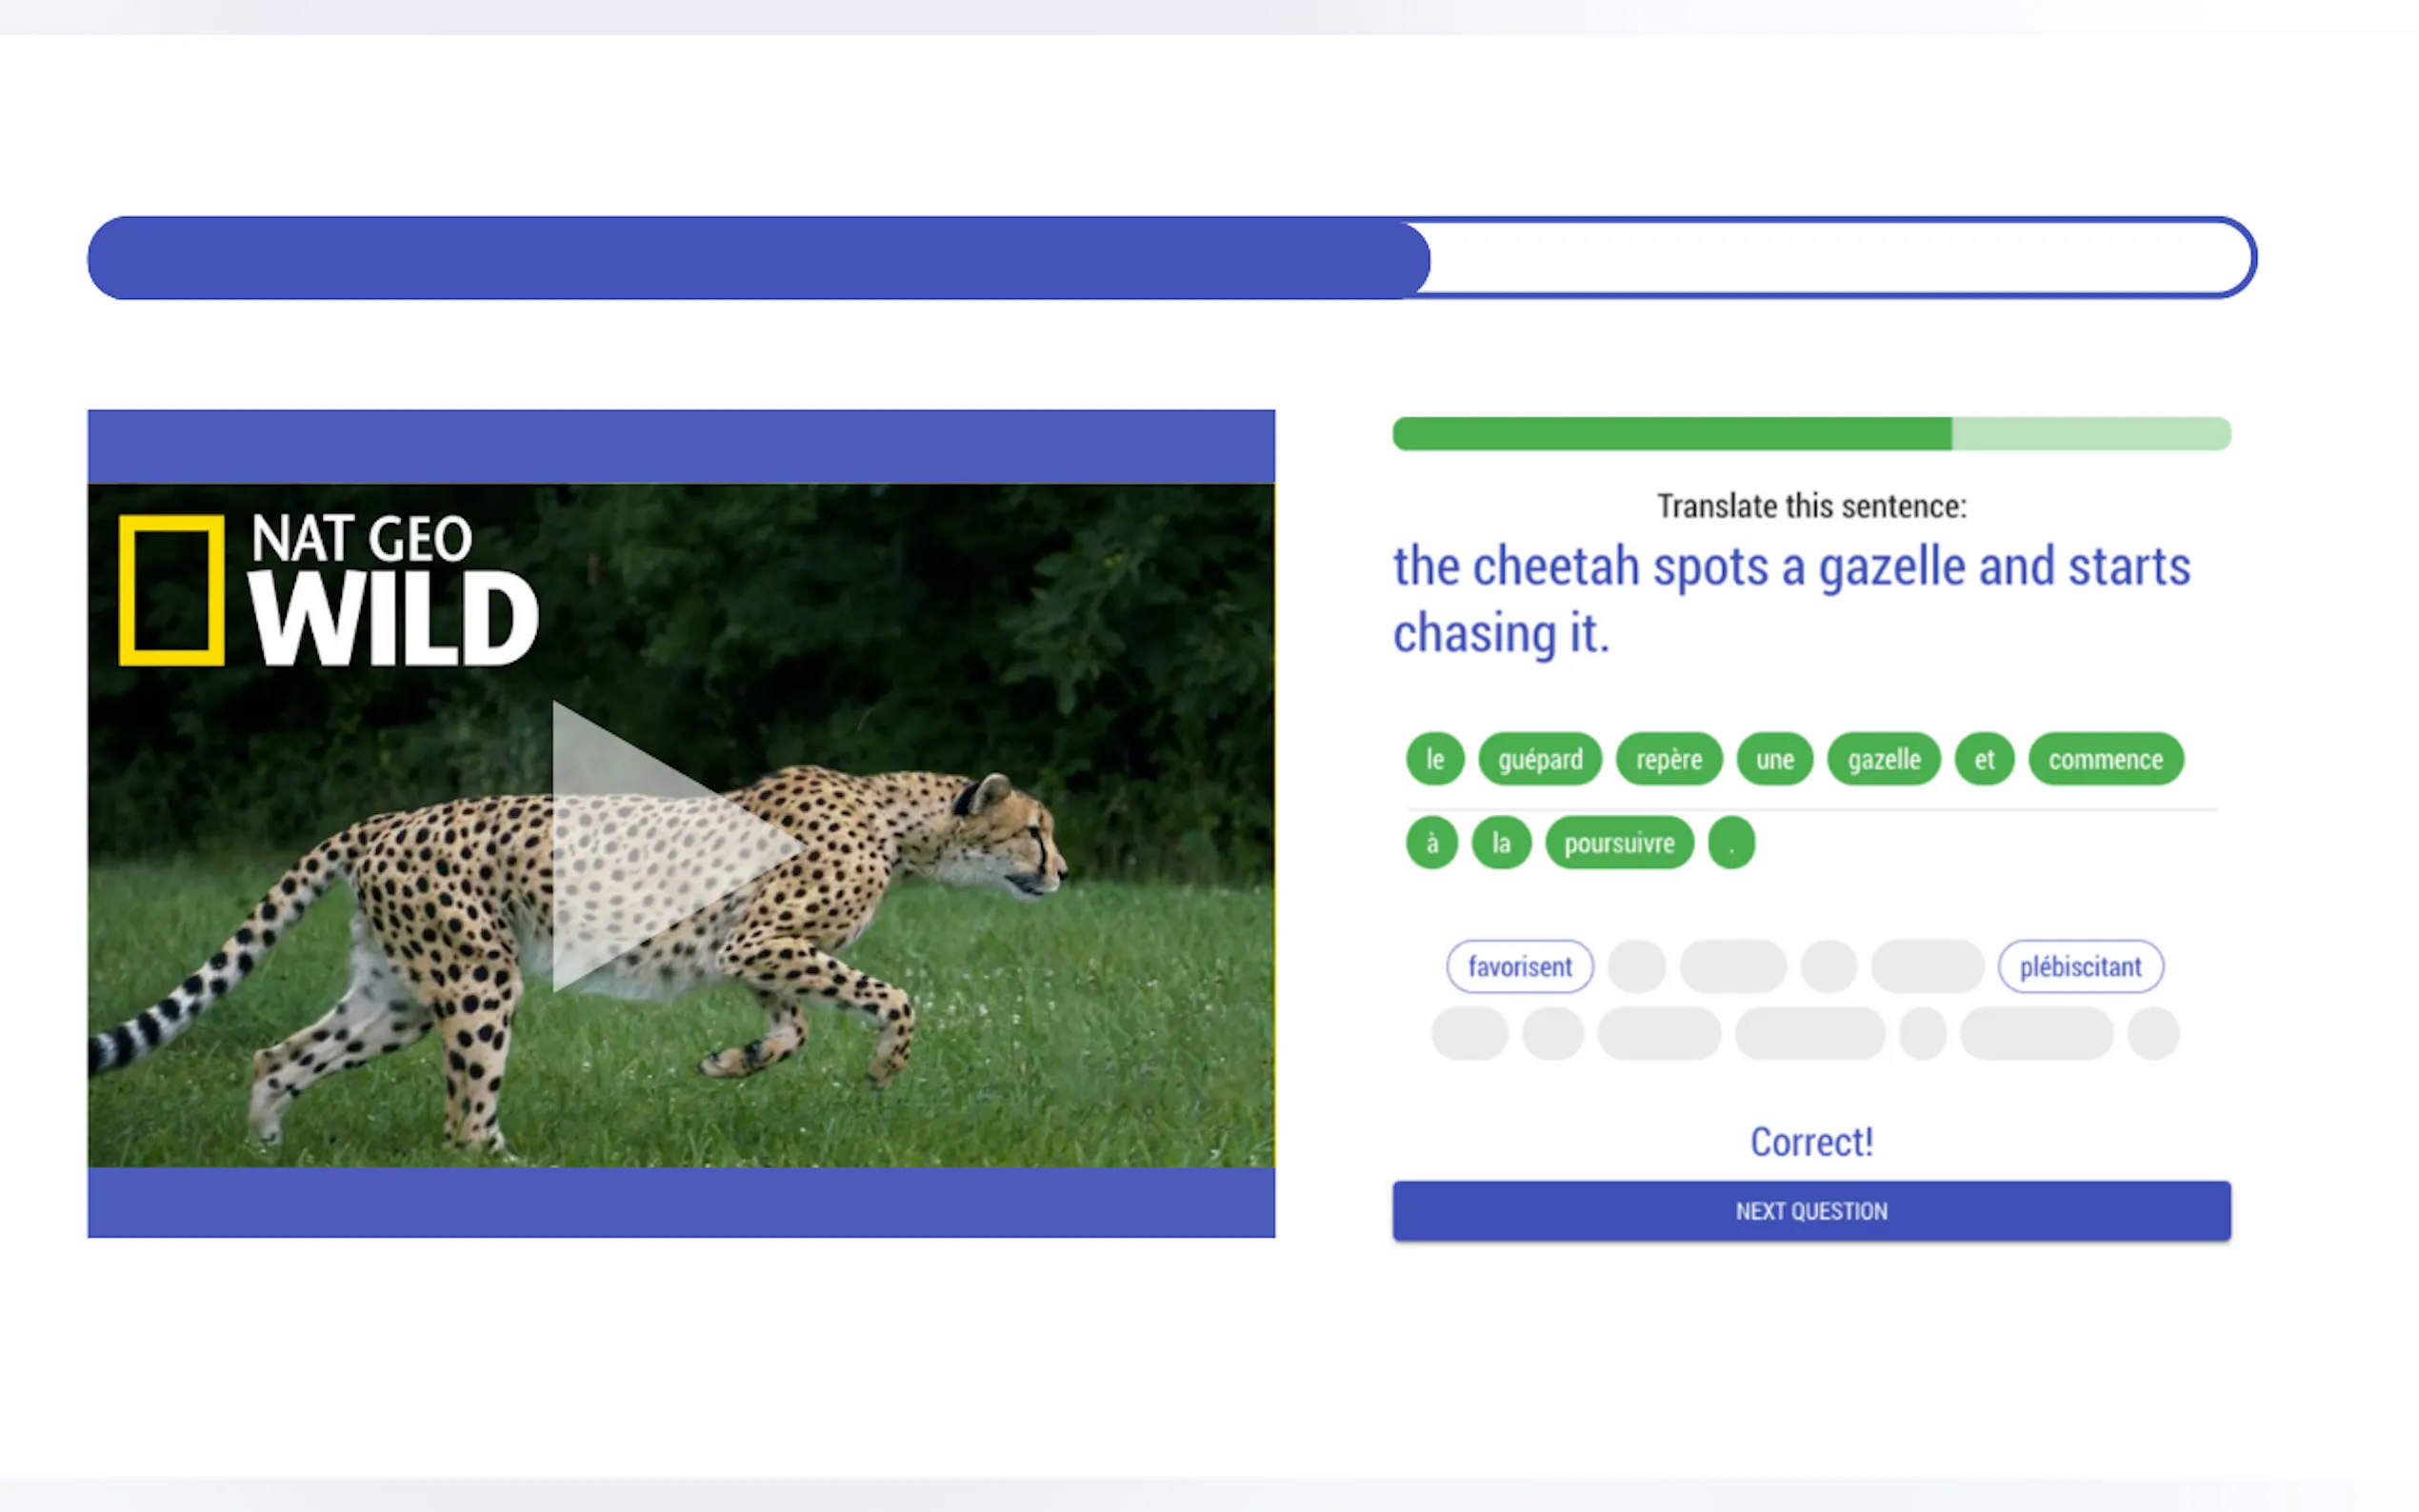Screen dimensions: 2419x1512
Task: Click the Nat Geo yellow rectangle logo
Action: 171,589
